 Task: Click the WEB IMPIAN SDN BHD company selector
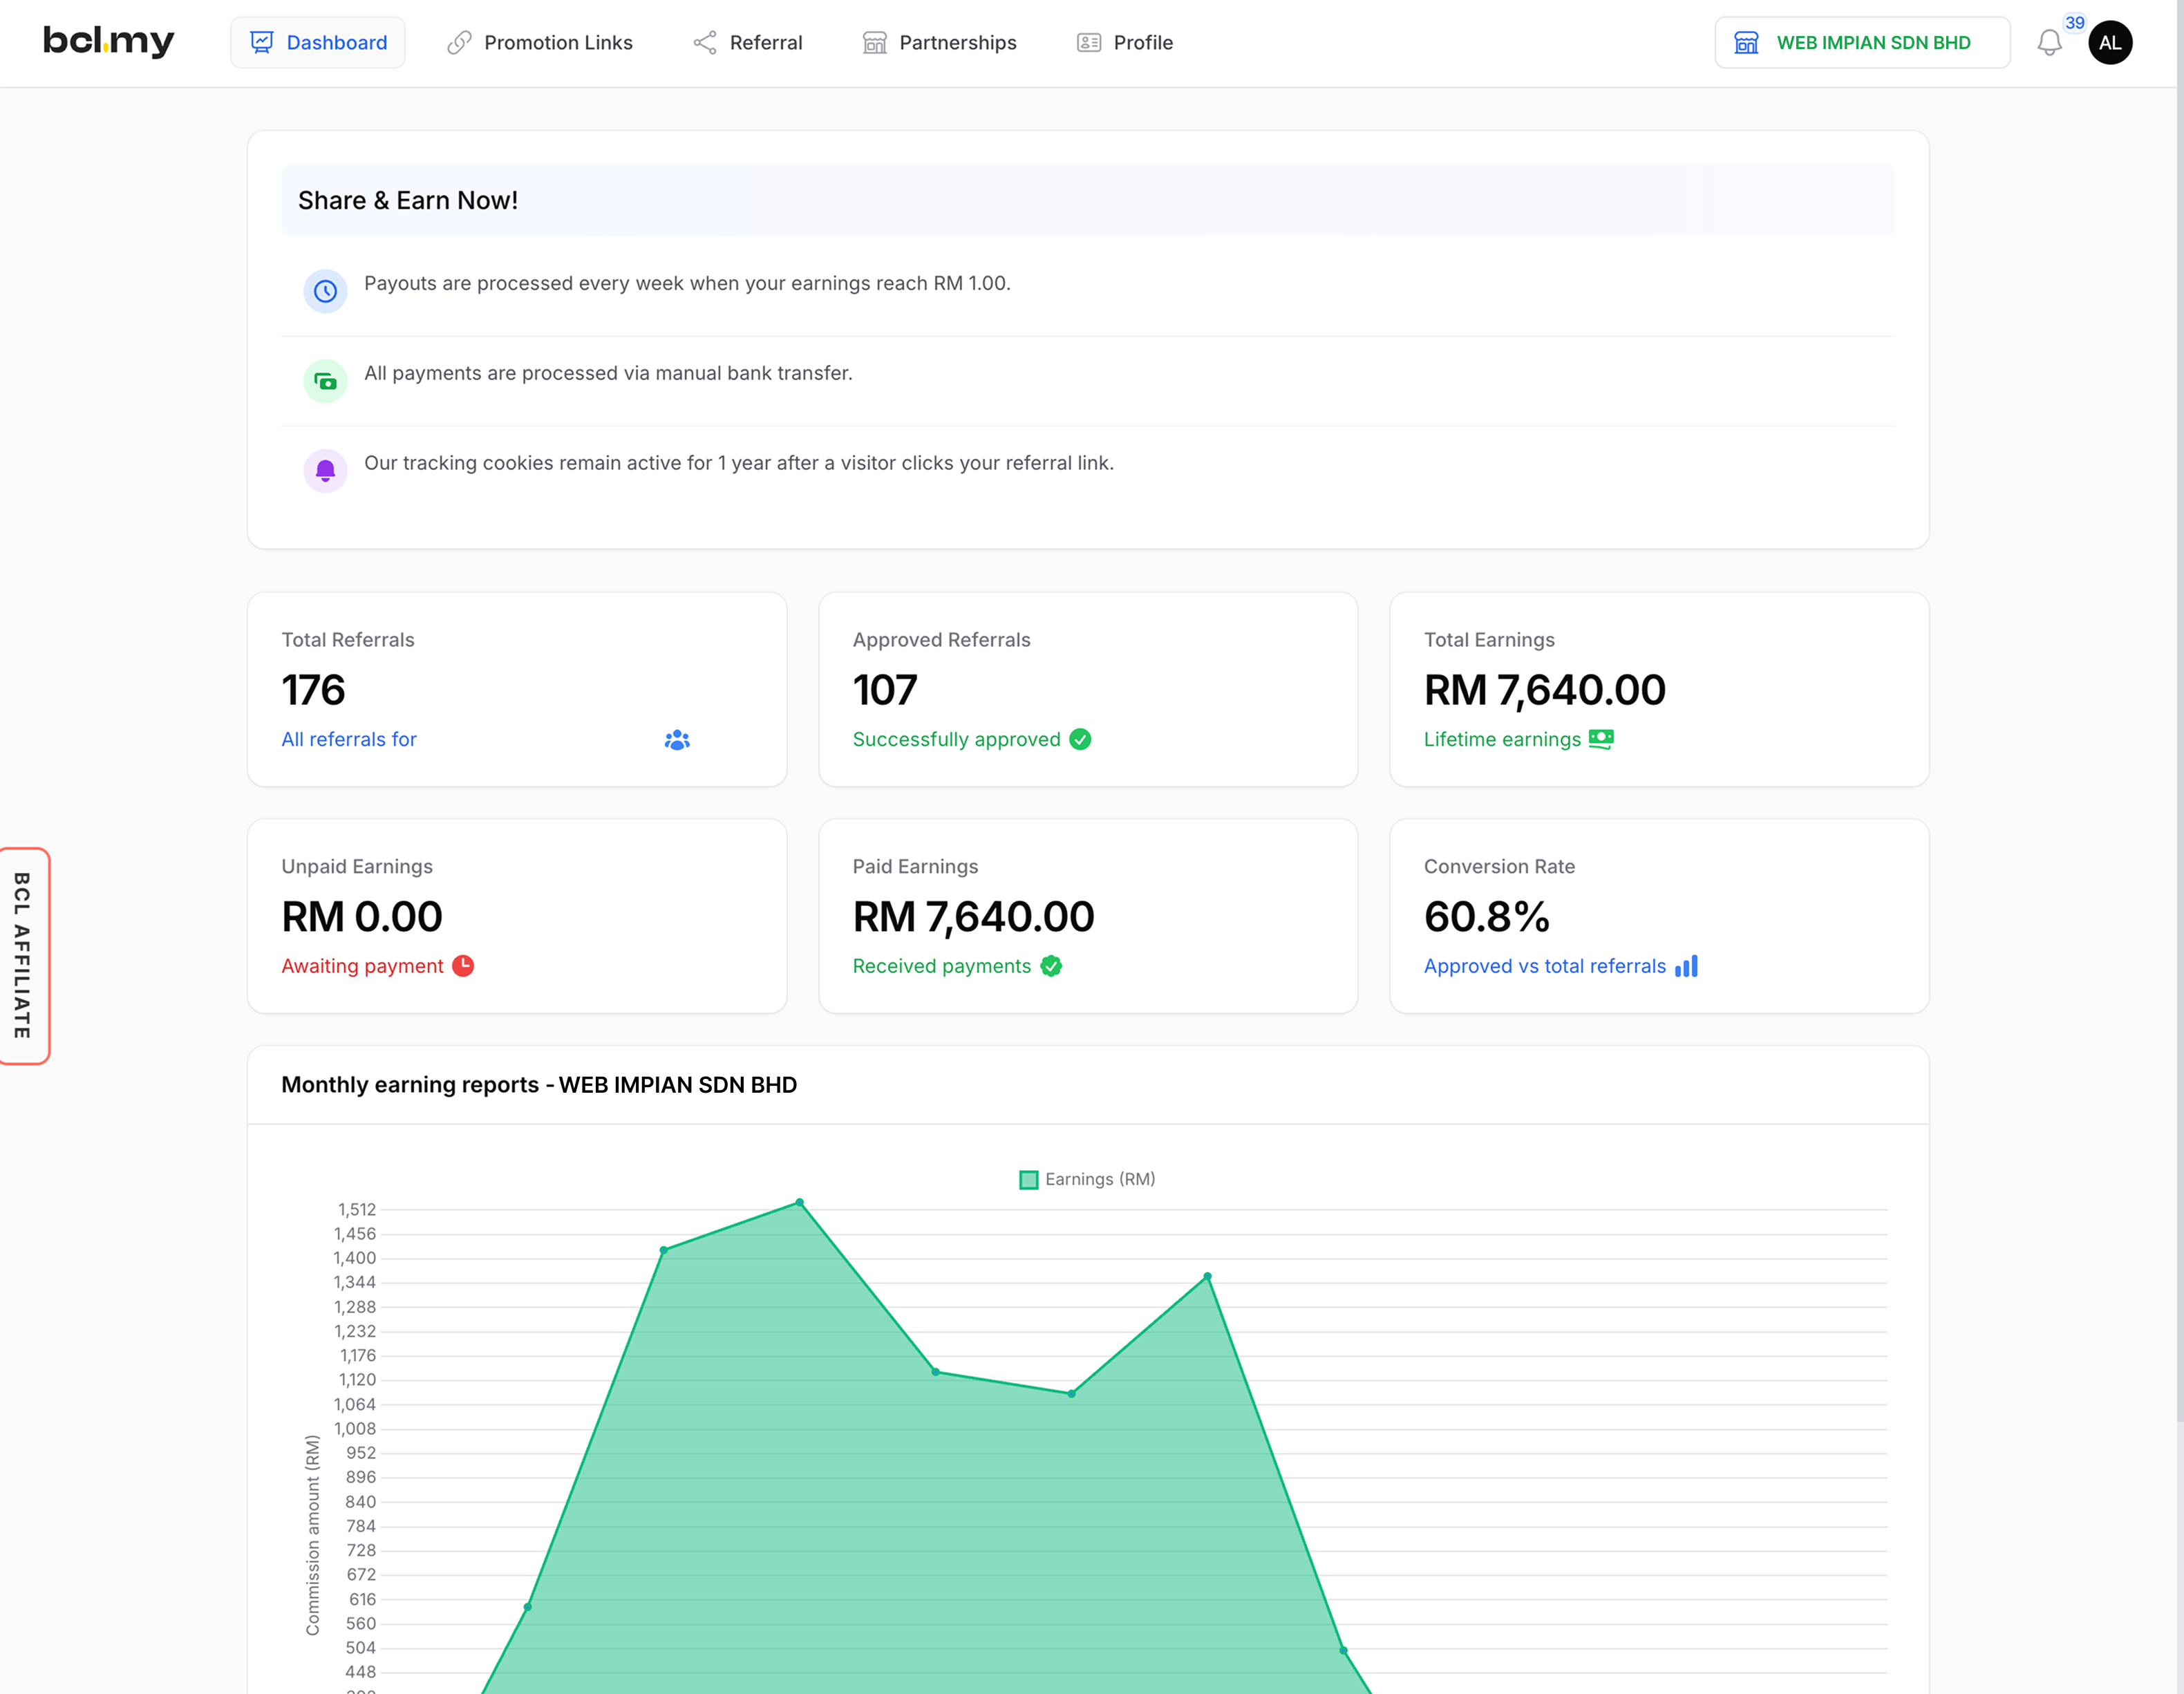(1862, 42)
